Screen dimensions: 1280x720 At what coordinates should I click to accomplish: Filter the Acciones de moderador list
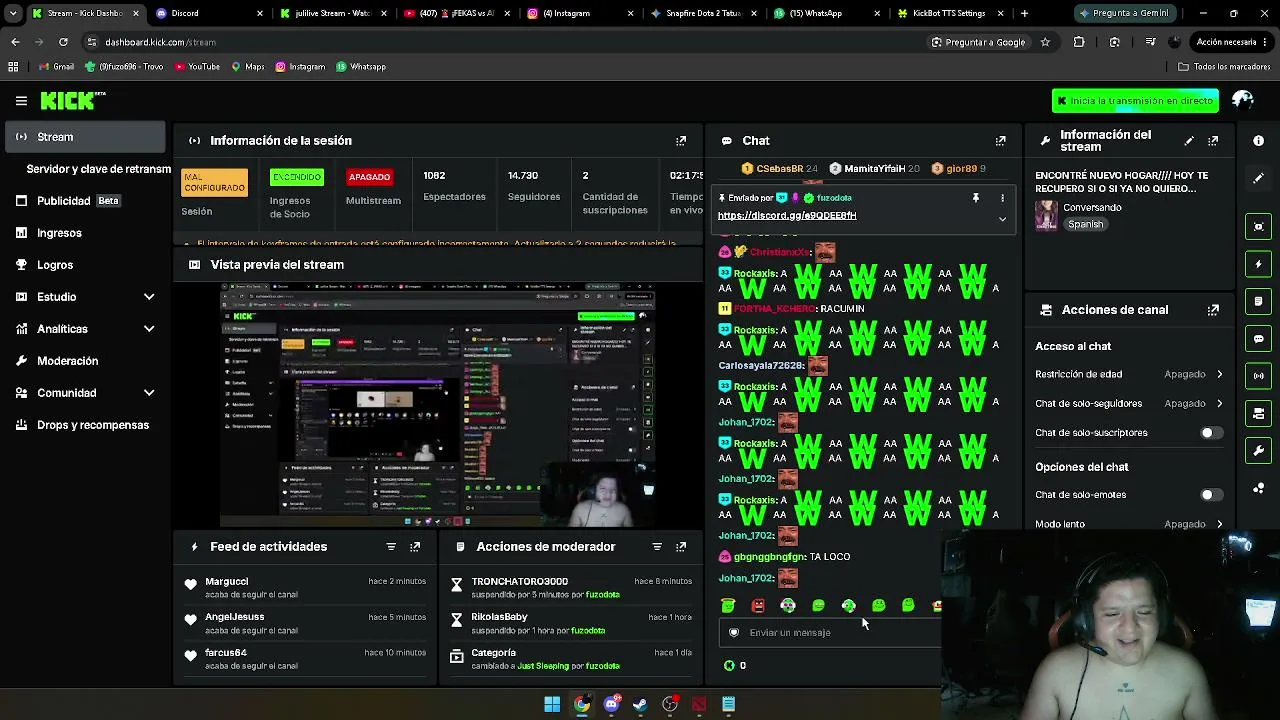click(x=657, y=547)
